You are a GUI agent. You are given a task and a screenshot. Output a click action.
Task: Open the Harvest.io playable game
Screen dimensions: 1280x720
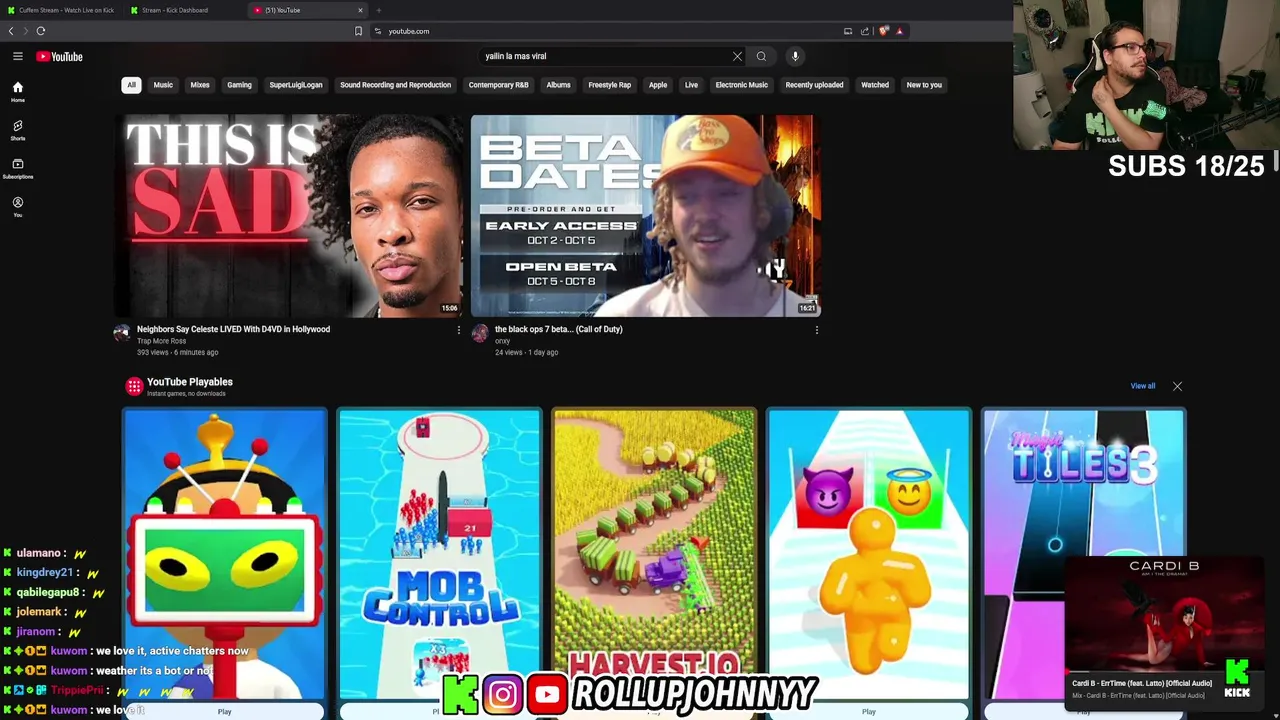(x=654, y=554)
